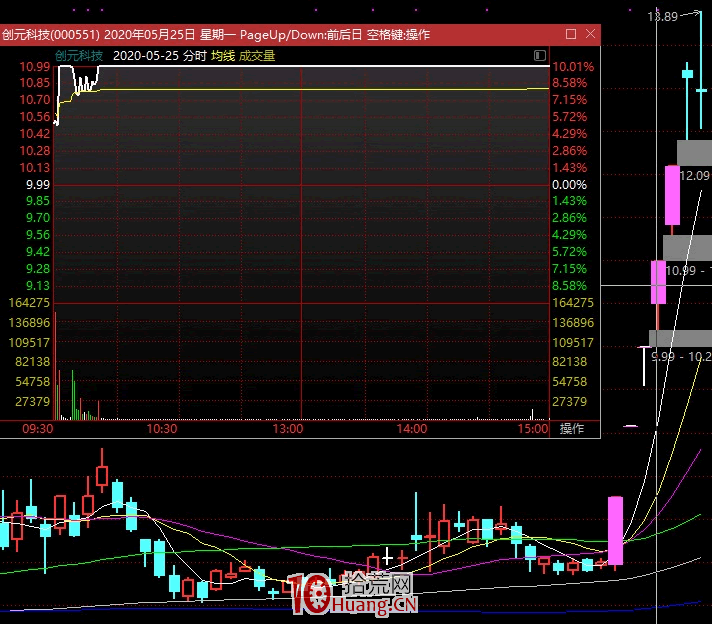Click the 13:00 time axis label
712x624 pixels.
tap(287, 428)
